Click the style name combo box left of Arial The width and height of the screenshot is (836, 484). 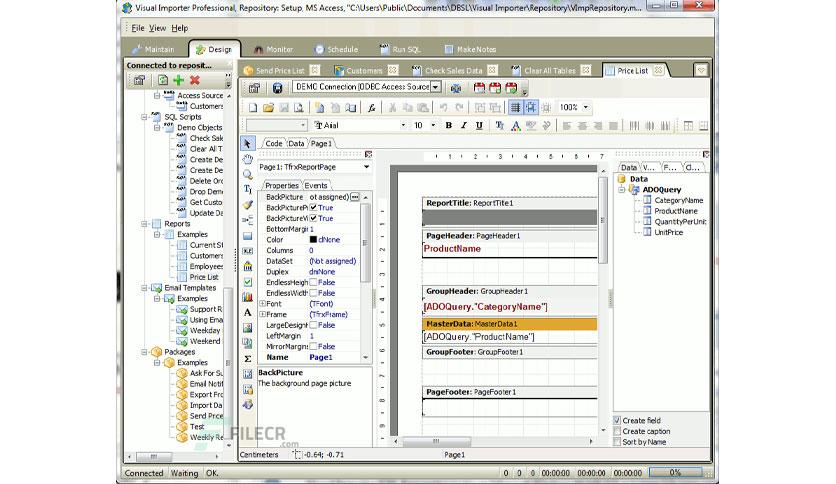tap(276, 125)
